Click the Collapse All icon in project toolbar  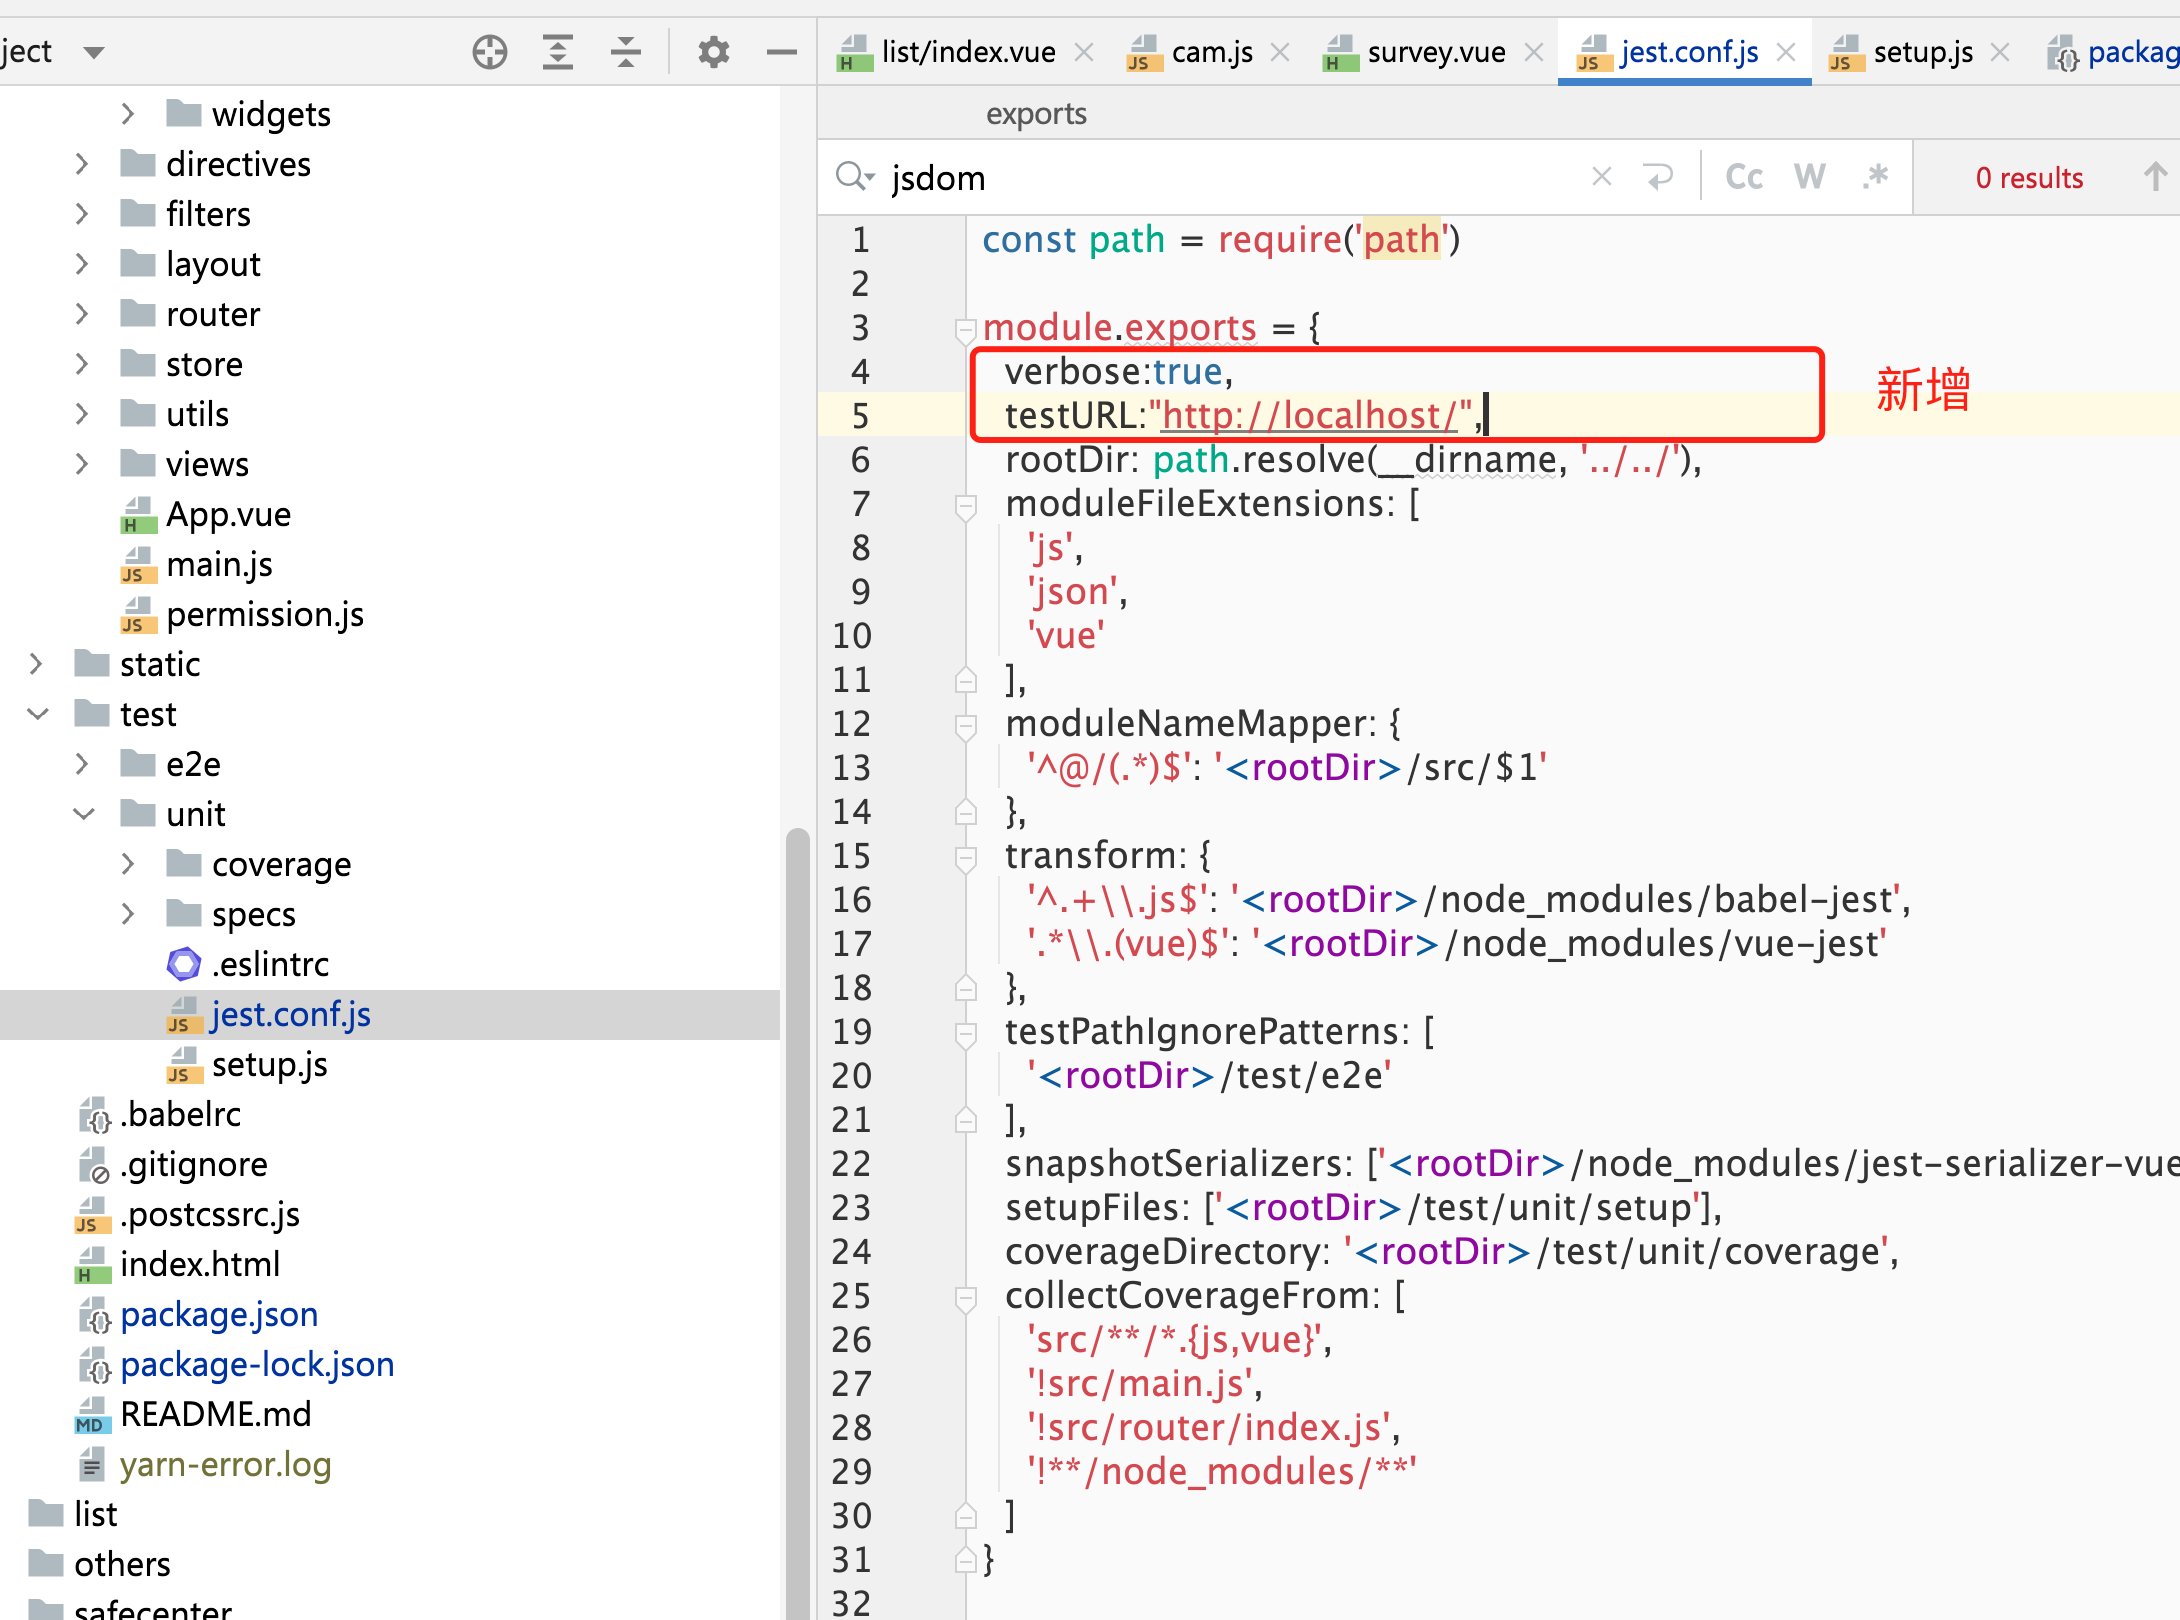click(x=626, y=52)
